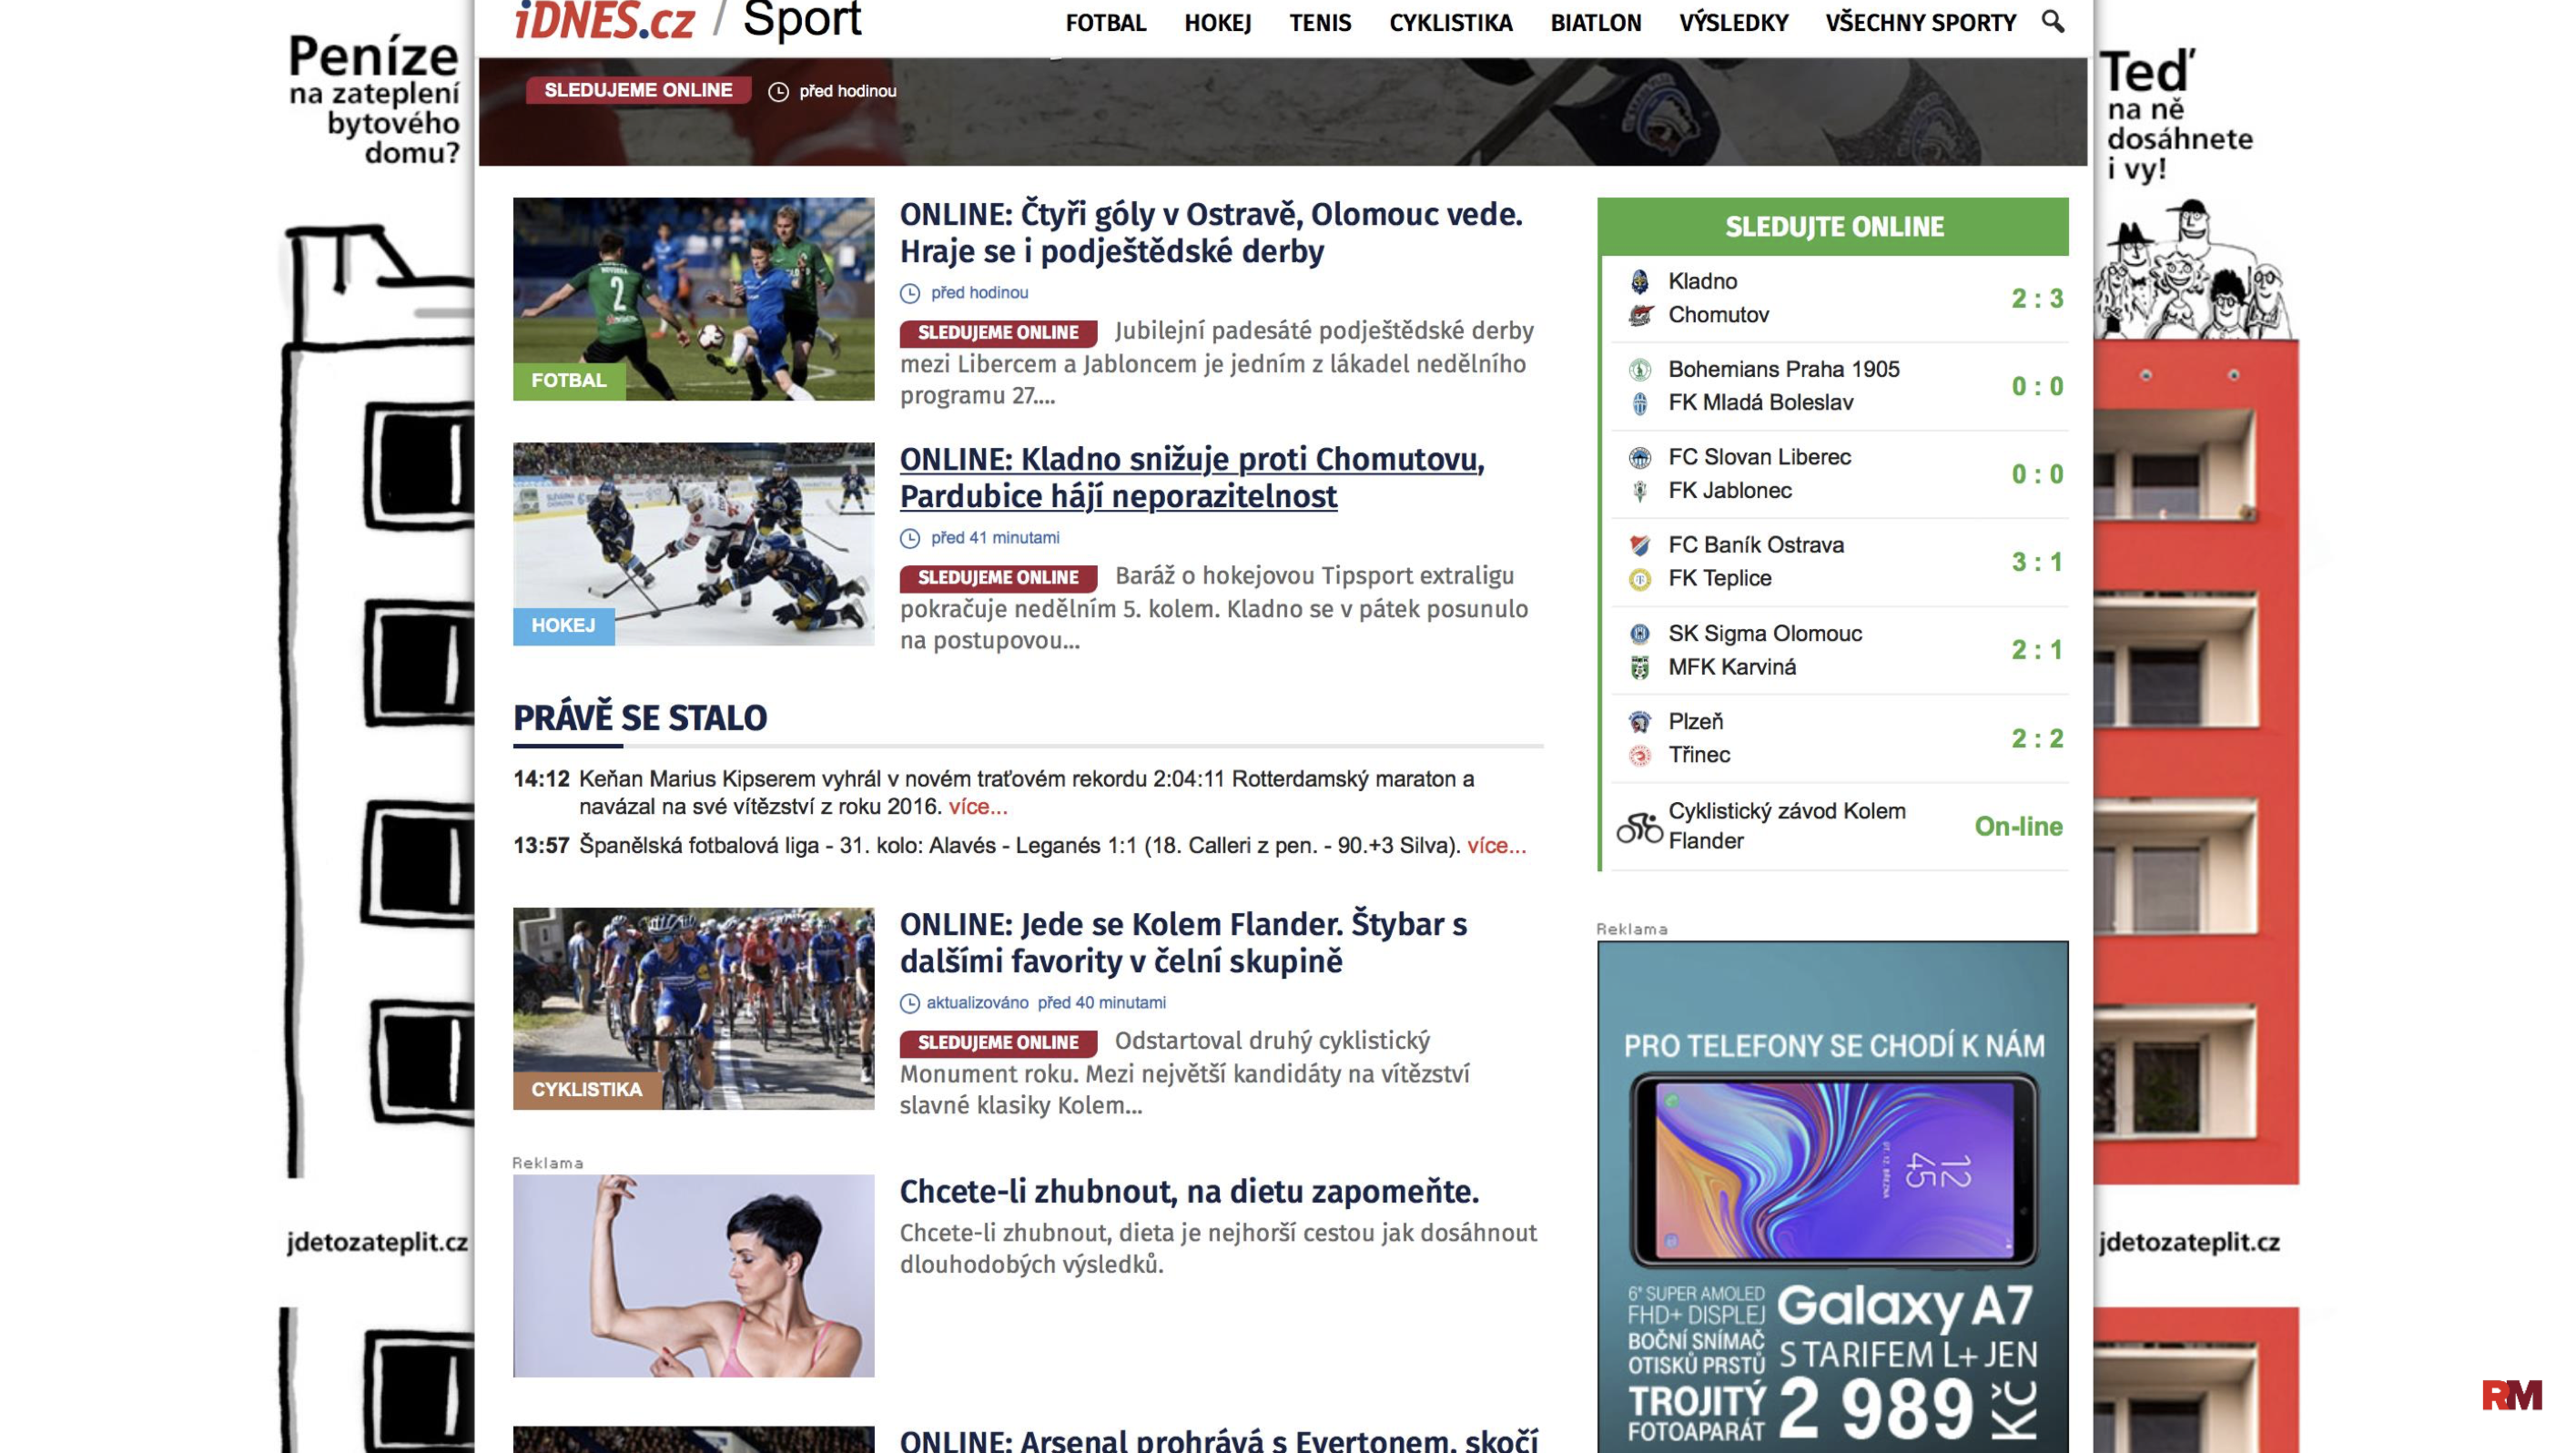The image size is (2576, 1453).
Task: Click the FC Baník Ostrava crest
Action: [1640, 545]
